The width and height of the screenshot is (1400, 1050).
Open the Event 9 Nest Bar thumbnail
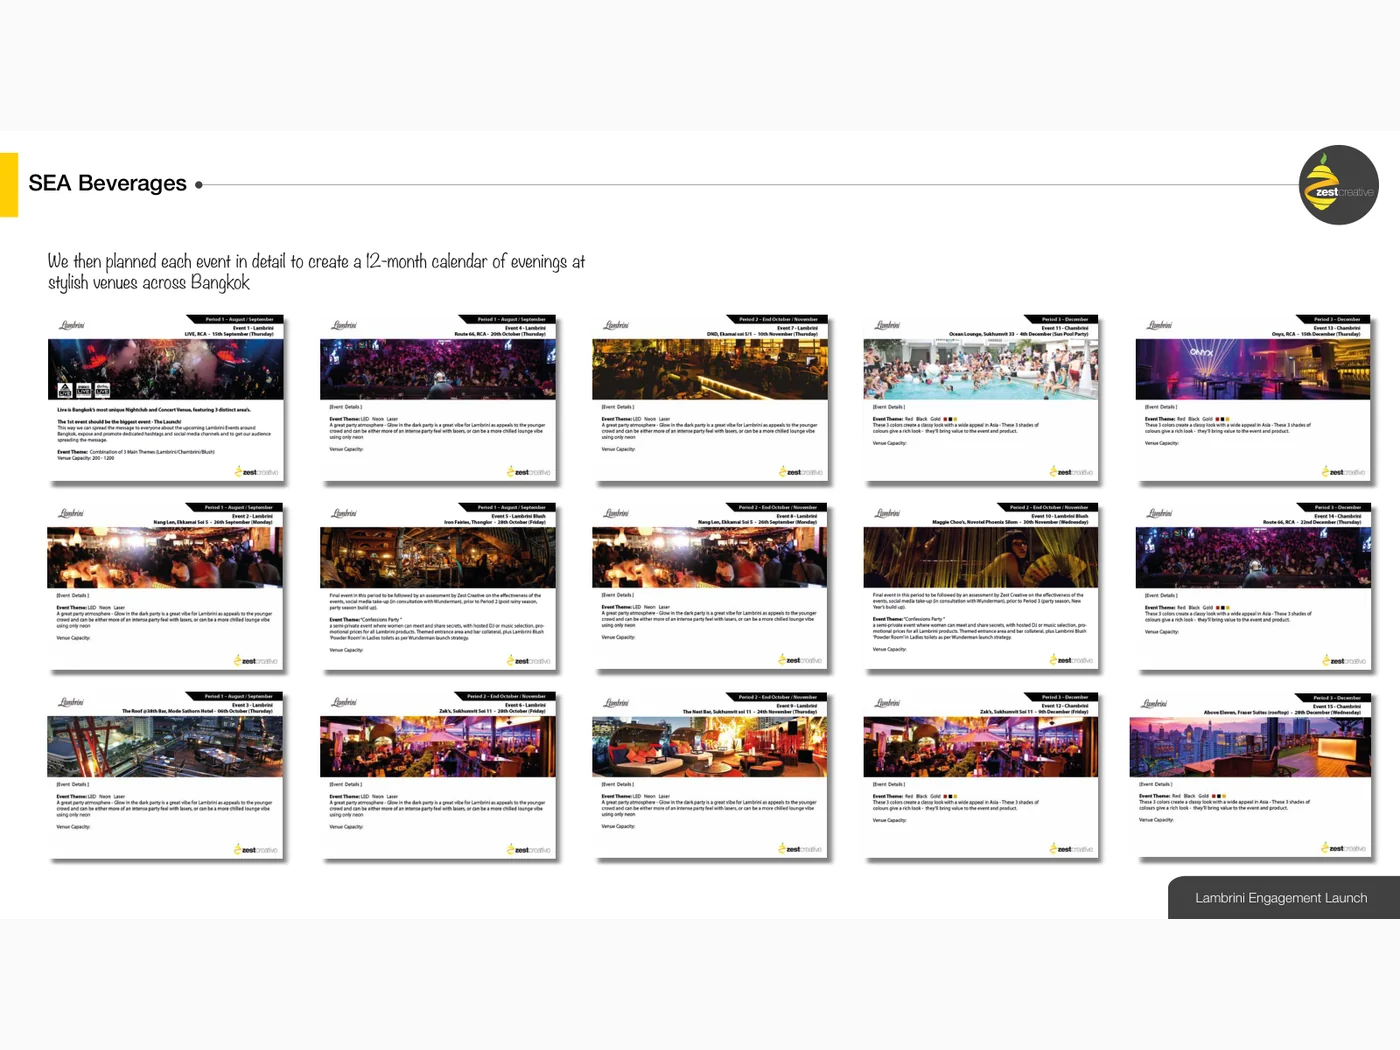pyautogui.click(x=710, y=776)
